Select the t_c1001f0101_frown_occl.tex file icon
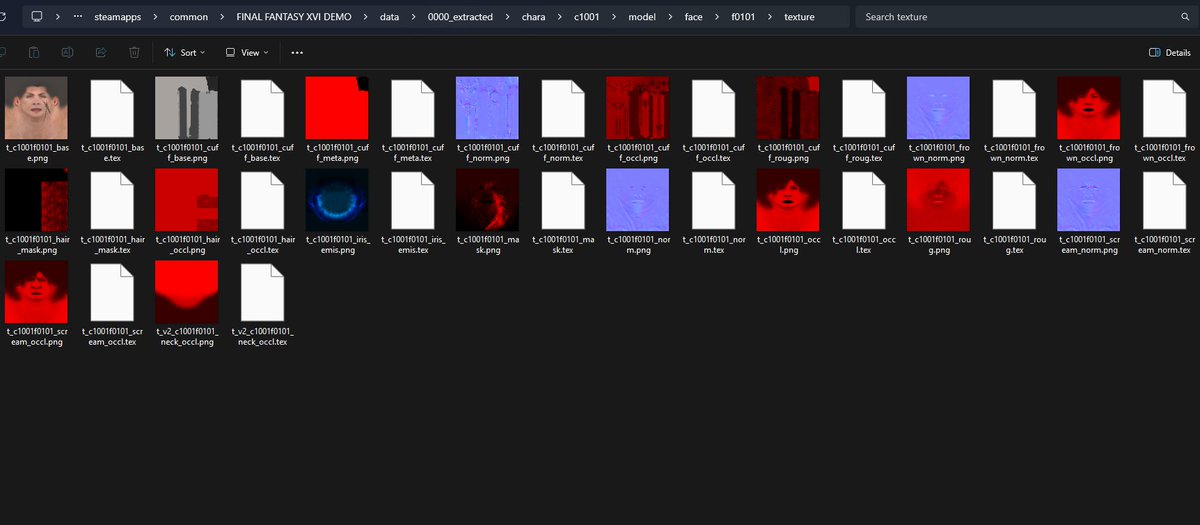1200x525 pixels. (x=1164, y=108)
